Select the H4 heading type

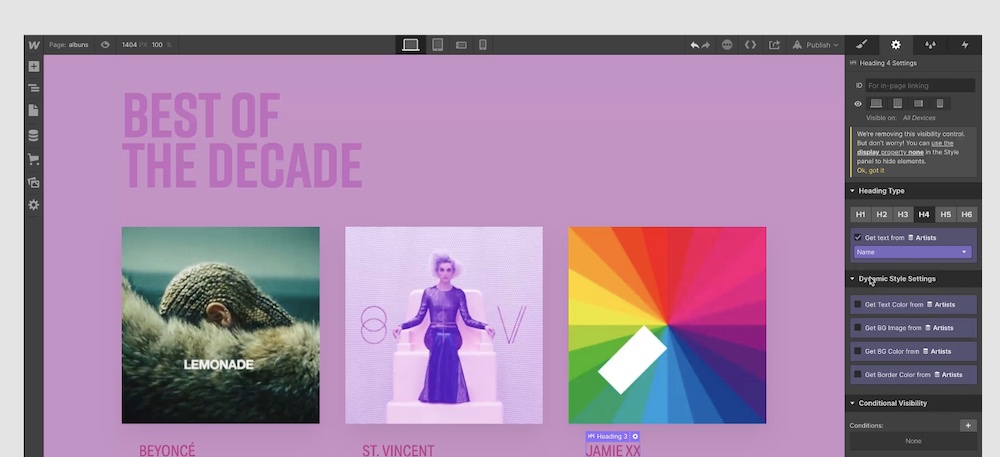point(923,215)
